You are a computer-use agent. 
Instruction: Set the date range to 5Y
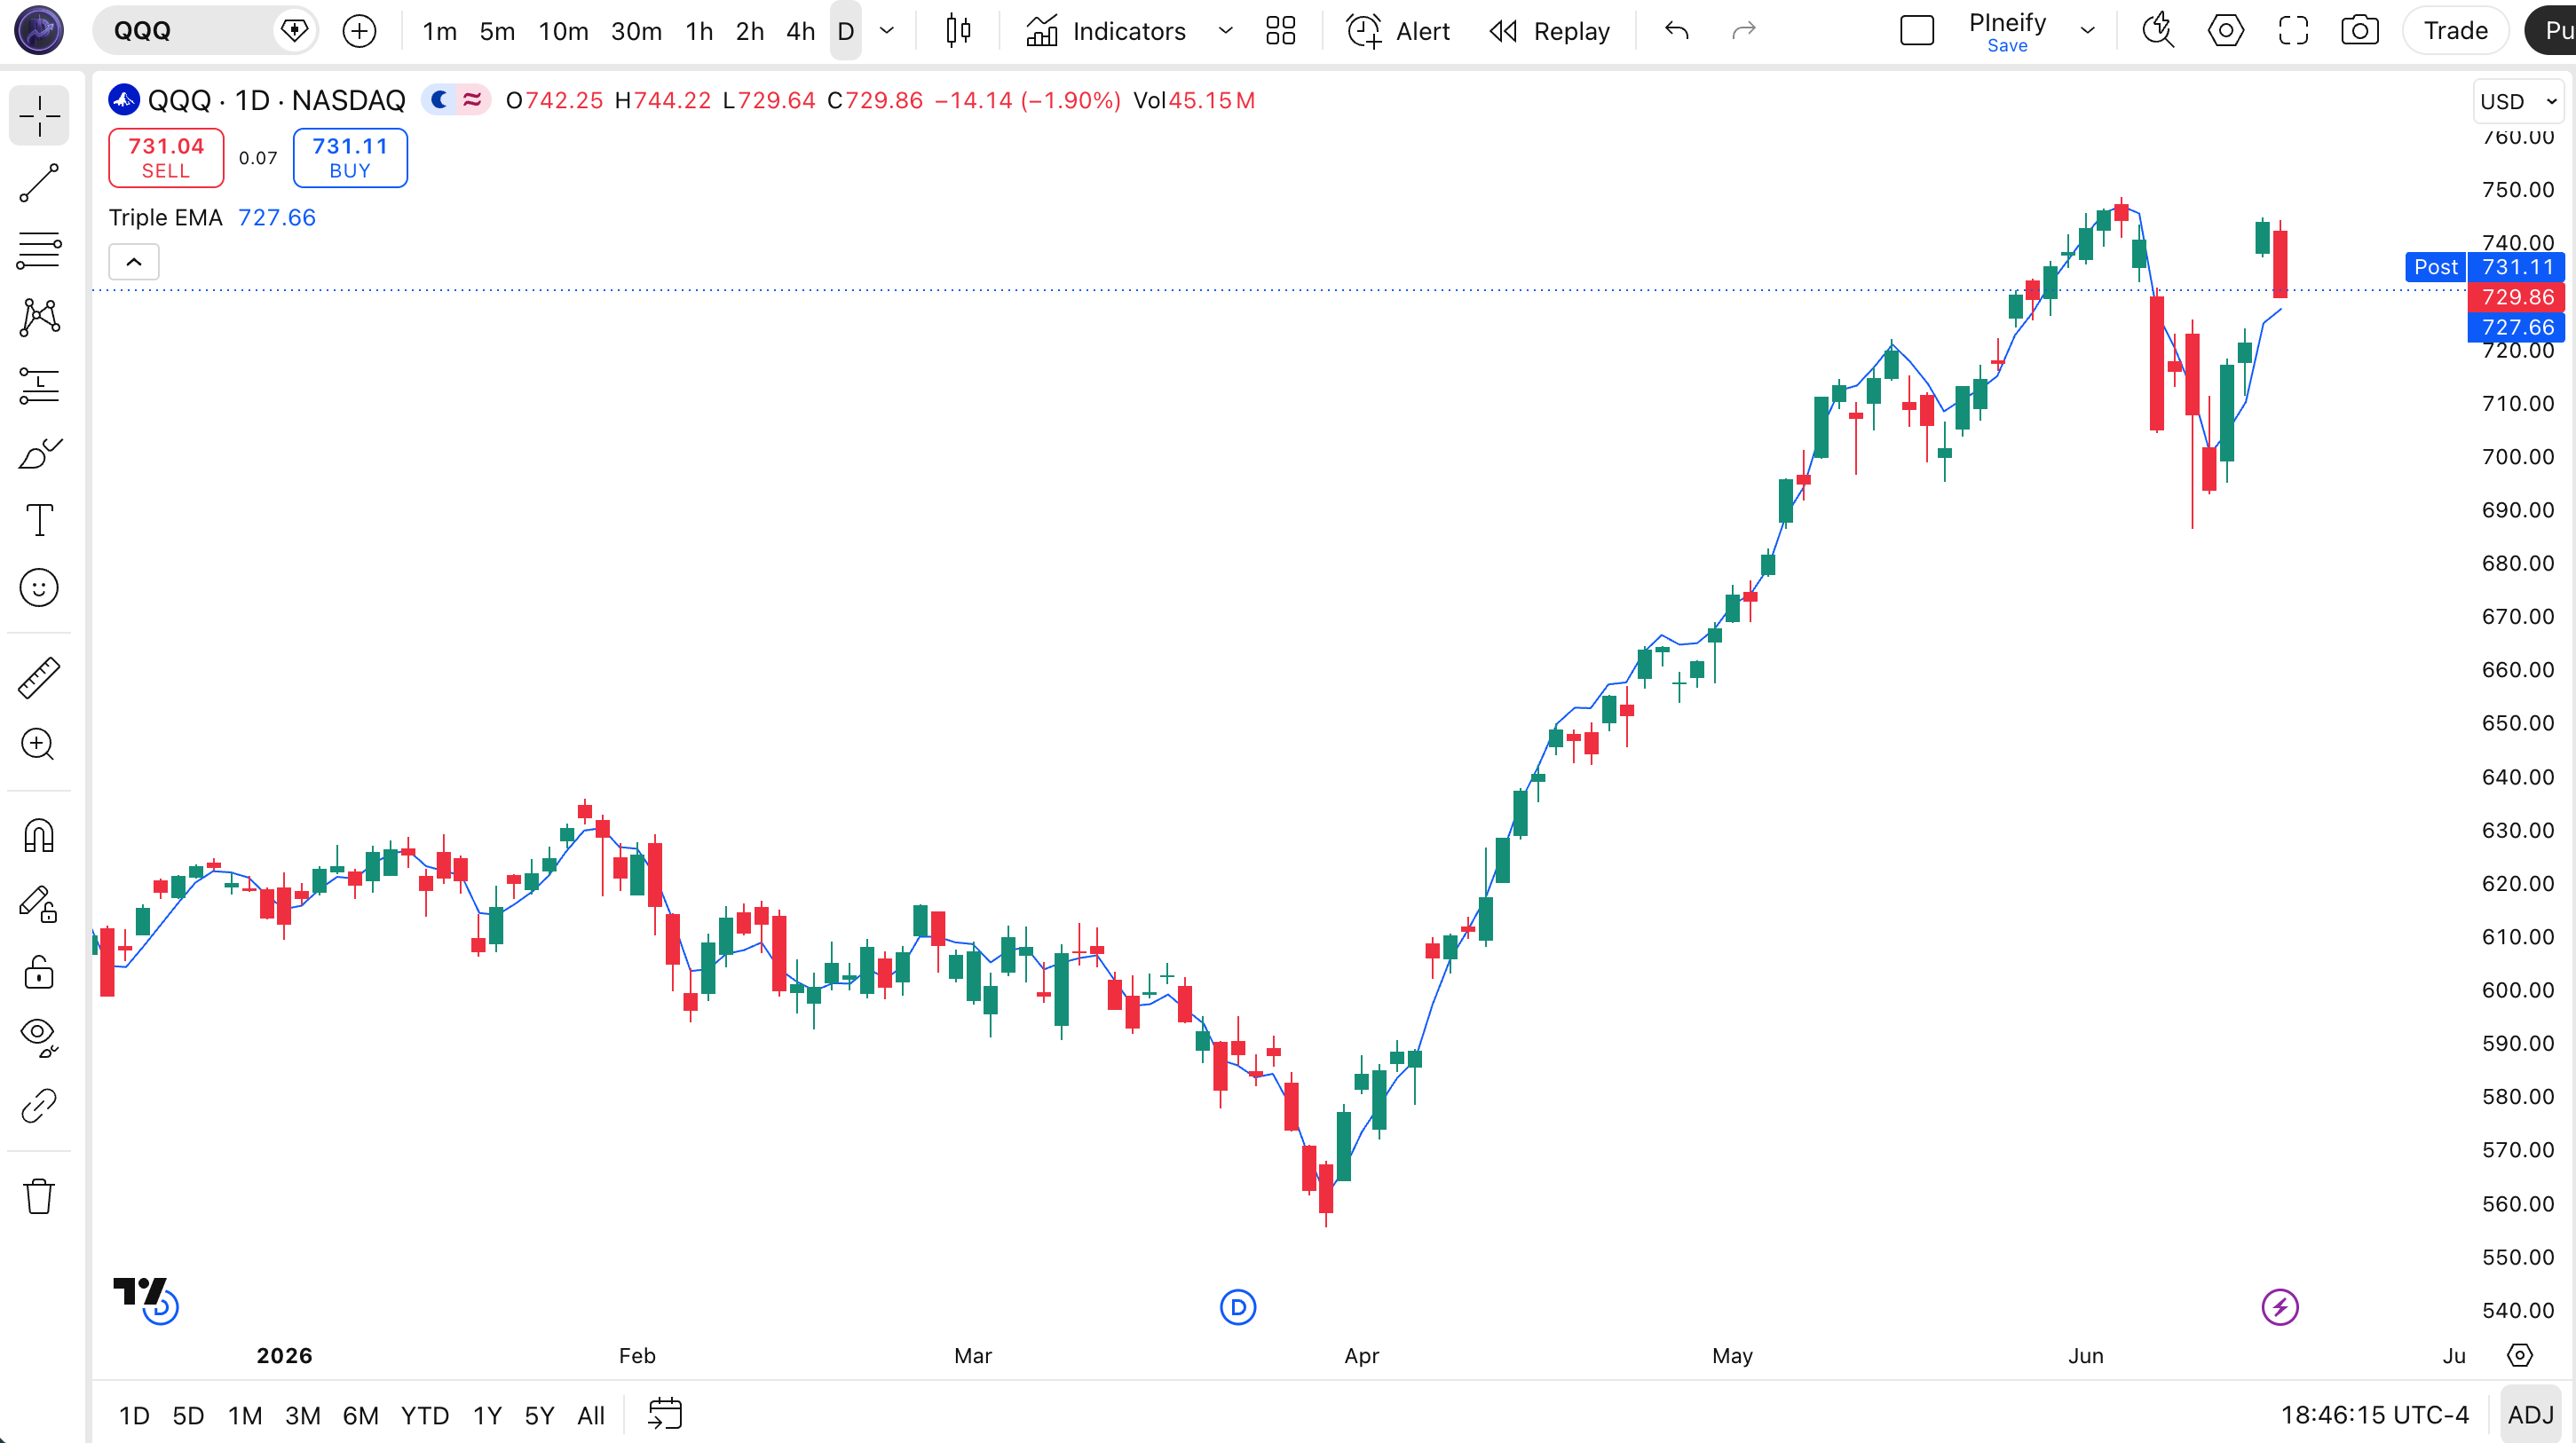tap(539, 1415)
